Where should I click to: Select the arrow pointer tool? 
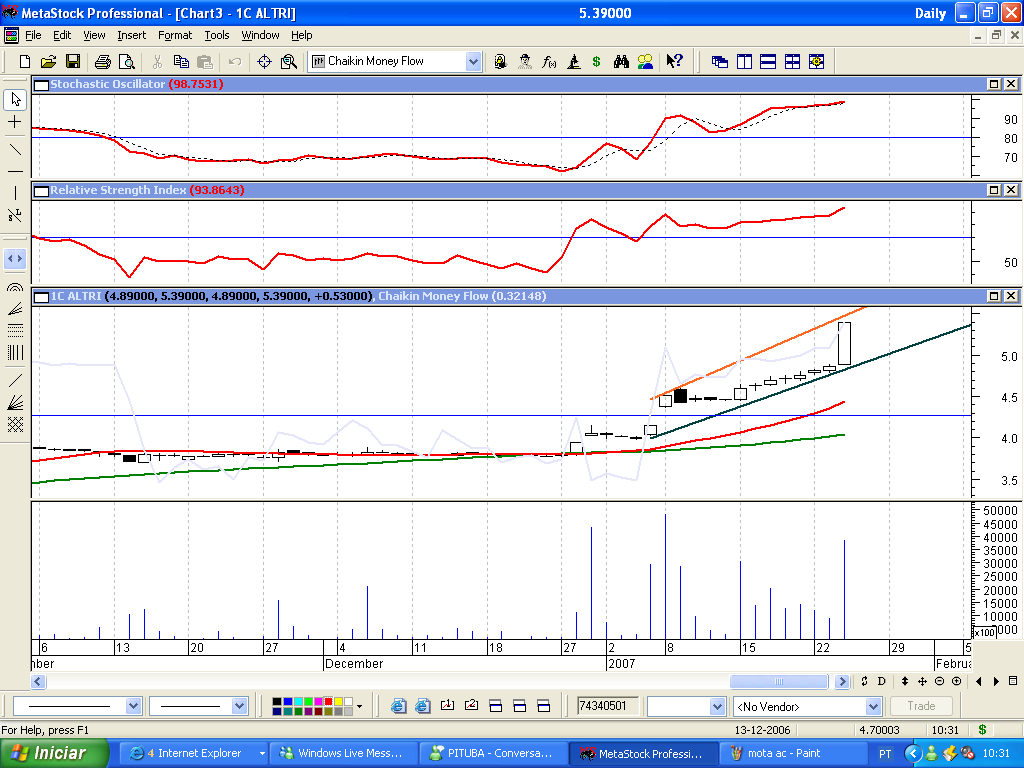pos(15,99)
